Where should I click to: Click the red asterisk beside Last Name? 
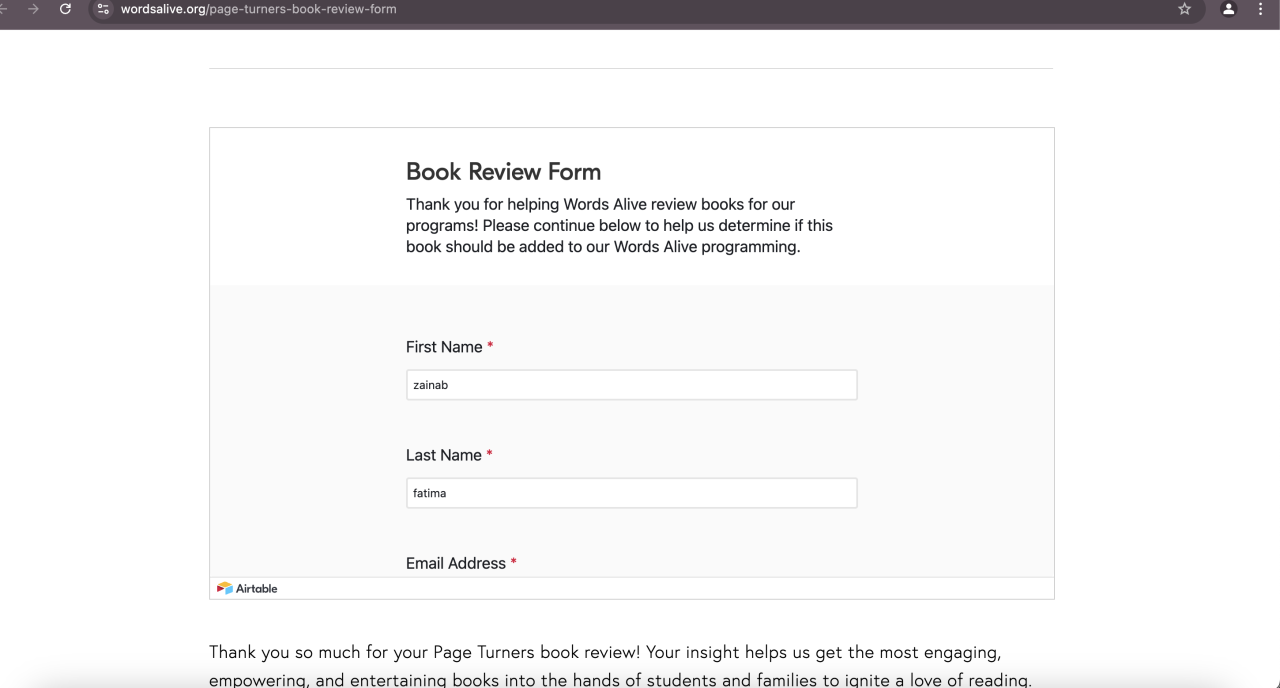click(x=490, y=455)
